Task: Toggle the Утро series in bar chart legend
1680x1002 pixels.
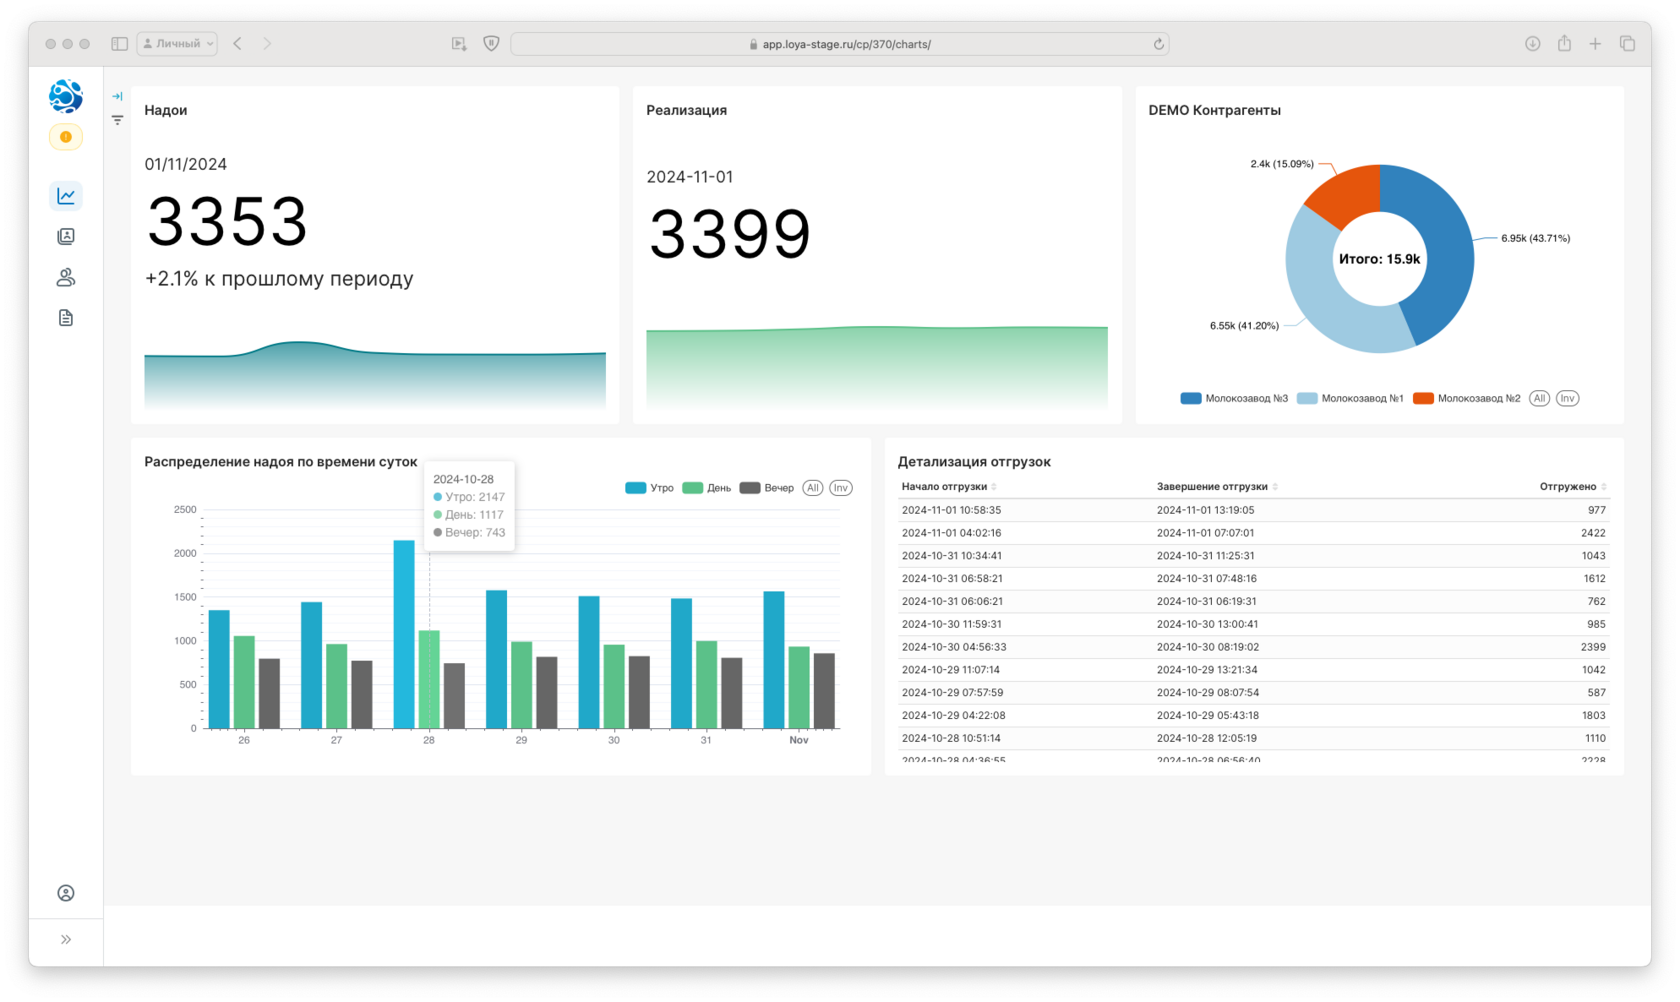Action: [649, 488]
